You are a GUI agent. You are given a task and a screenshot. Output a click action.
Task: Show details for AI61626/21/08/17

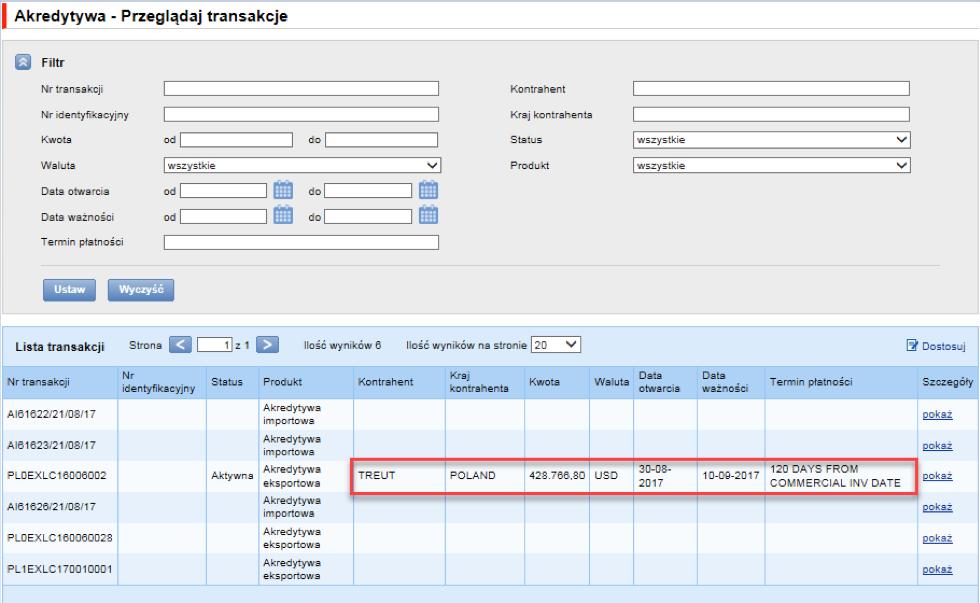point(937,507)
